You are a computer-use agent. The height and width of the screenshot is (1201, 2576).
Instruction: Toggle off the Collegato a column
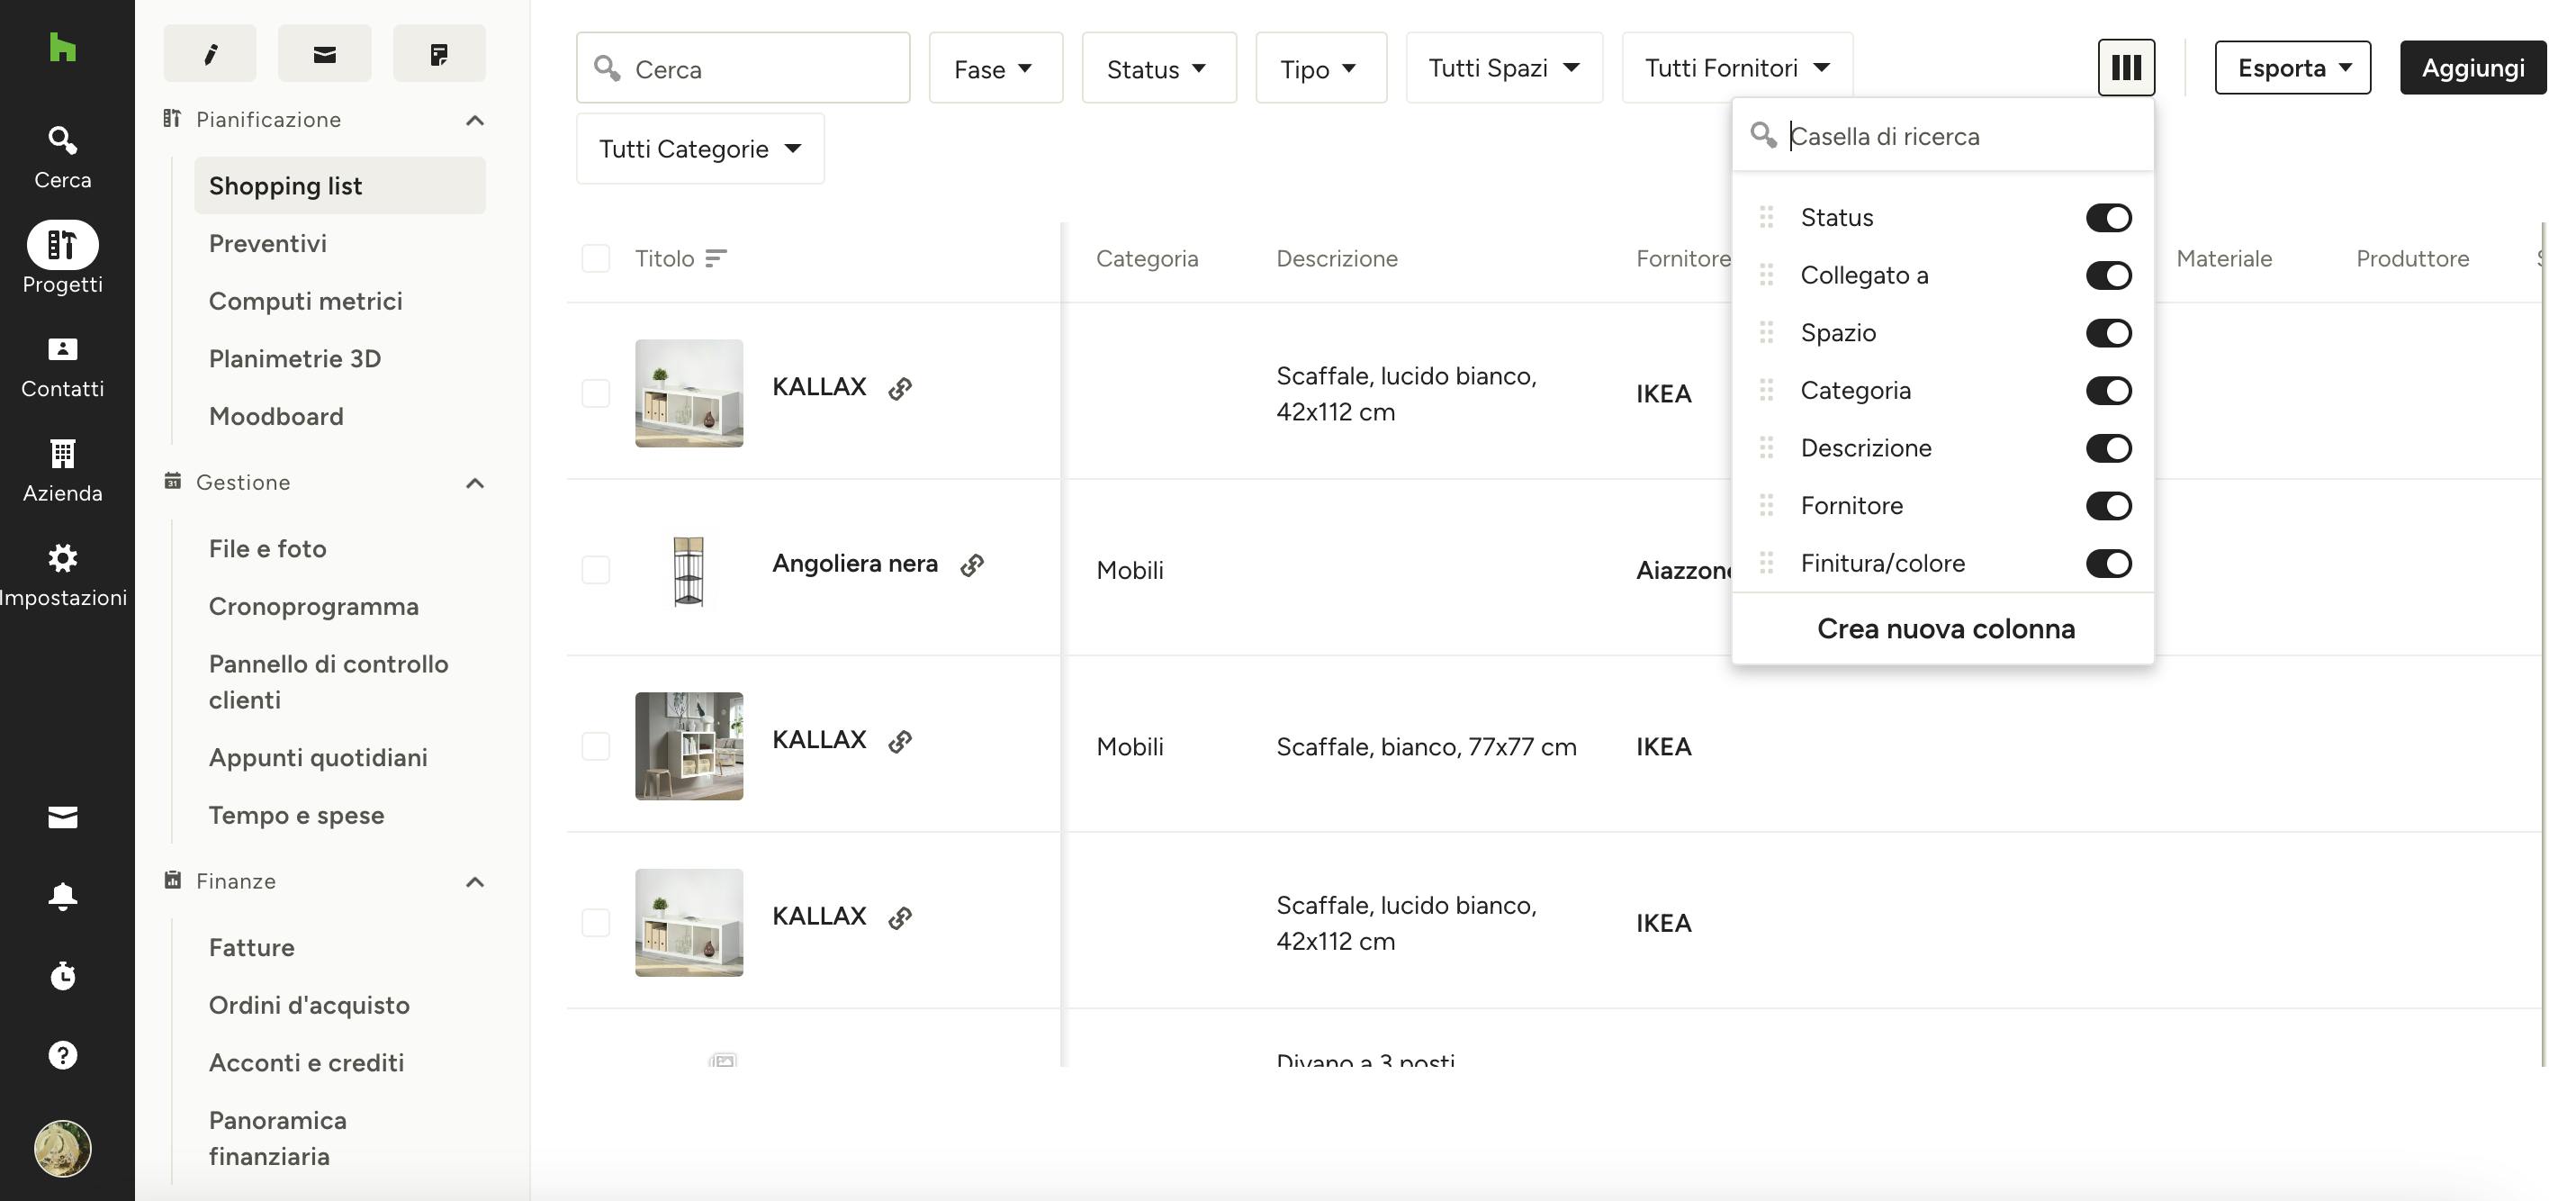pyautogui.click(x=2109, y=275)
